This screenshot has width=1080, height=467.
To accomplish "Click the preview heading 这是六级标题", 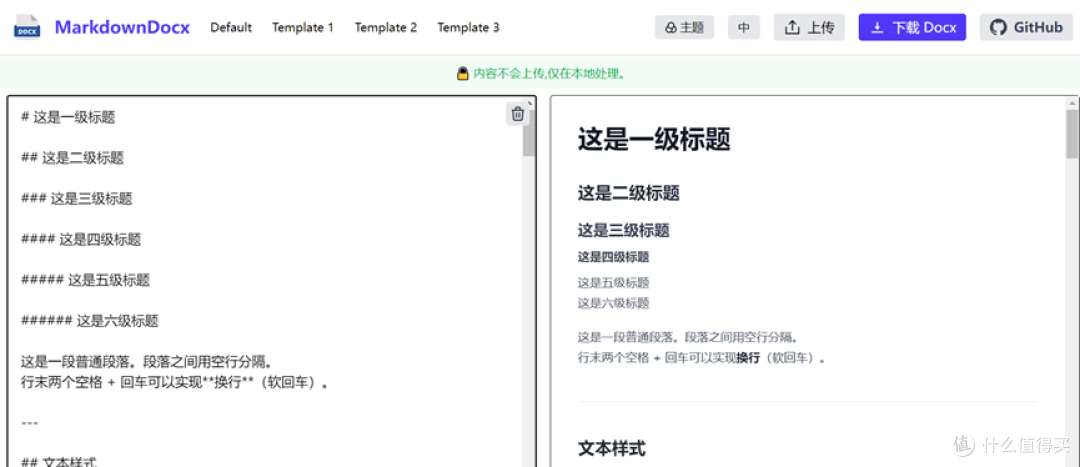I will tap(614, 302).
